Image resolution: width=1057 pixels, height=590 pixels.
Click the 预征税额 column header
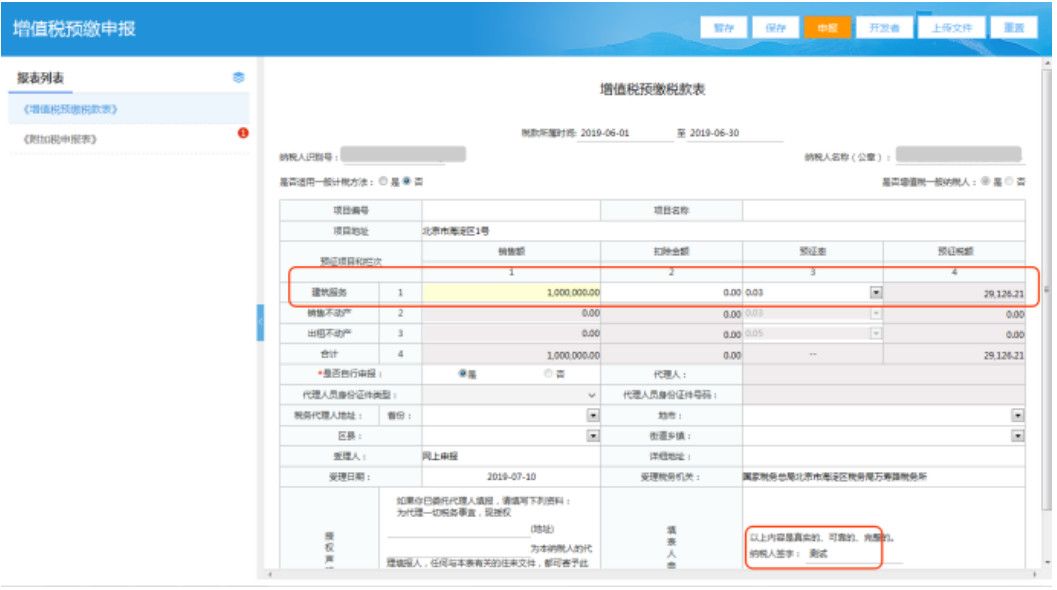coord(955,251)
